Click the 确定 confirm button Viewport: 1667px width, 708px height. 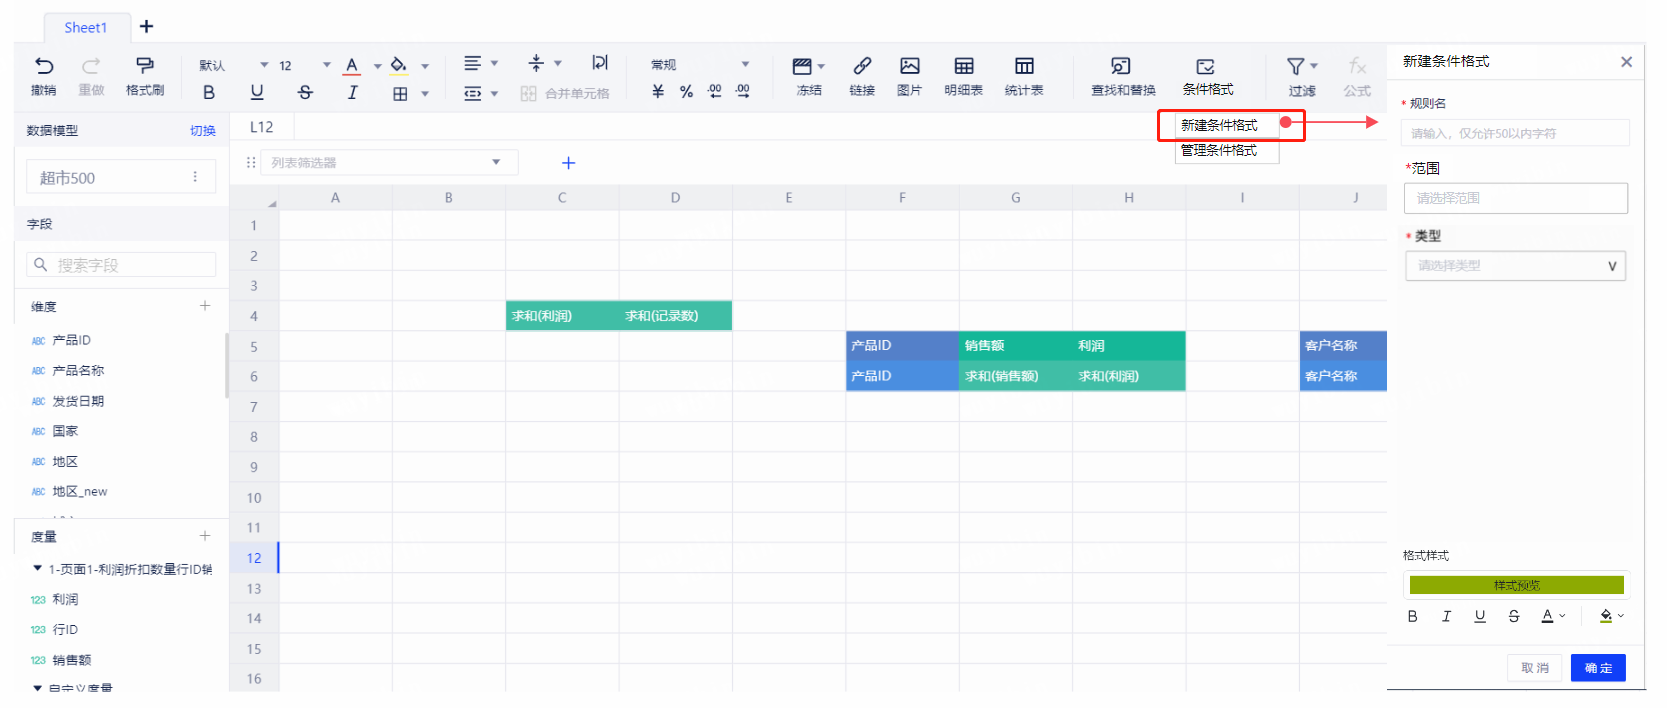point(1597,668)
